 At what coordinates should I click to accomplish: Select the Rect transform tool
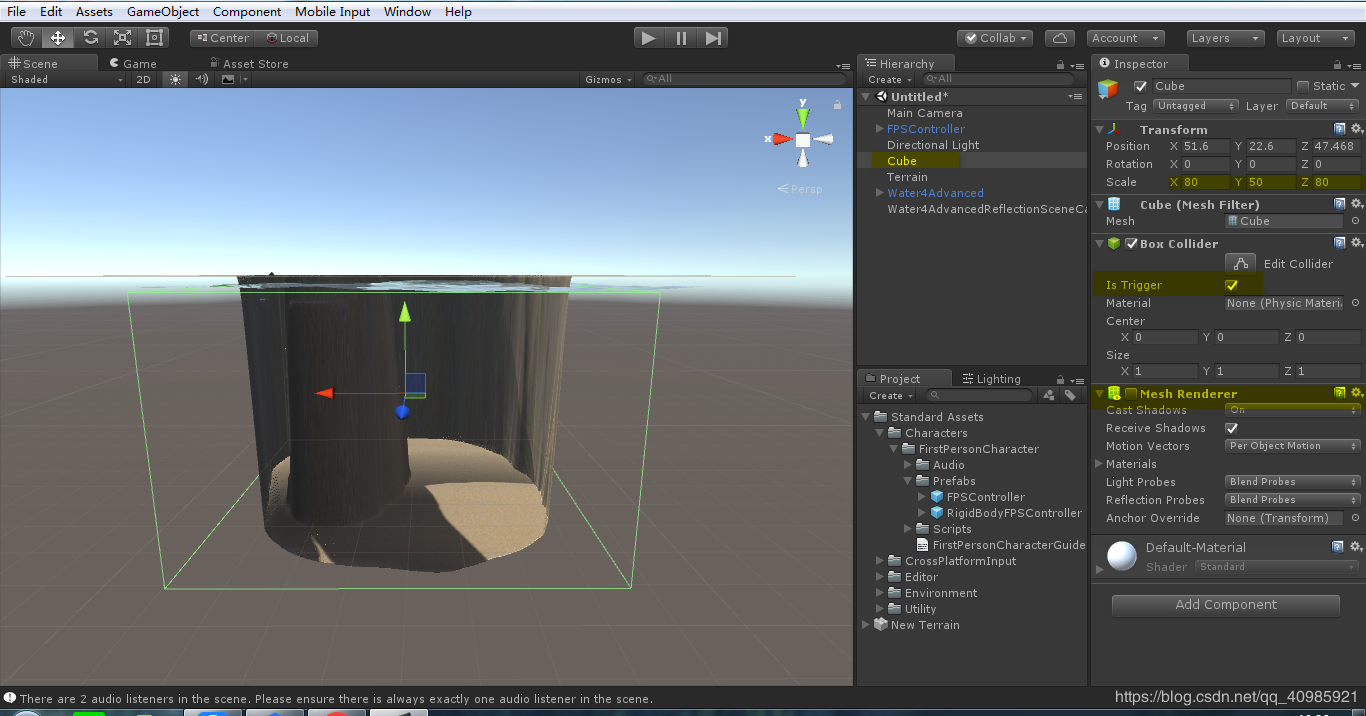[152, 37]
